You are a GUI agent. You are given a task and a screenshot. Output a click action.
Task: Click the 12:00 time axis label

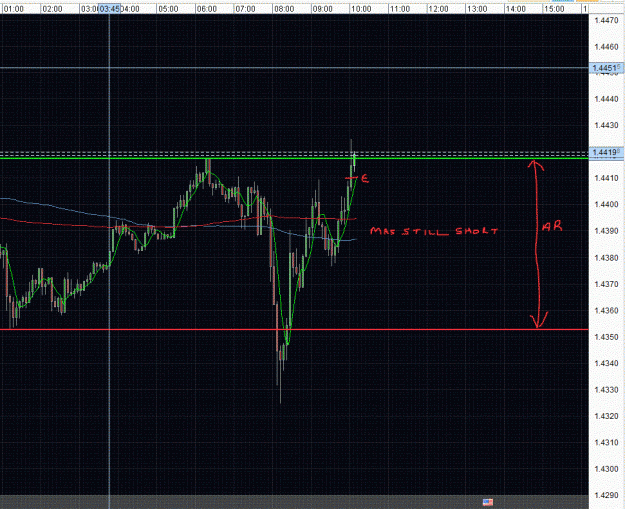(x=439, y=9)
